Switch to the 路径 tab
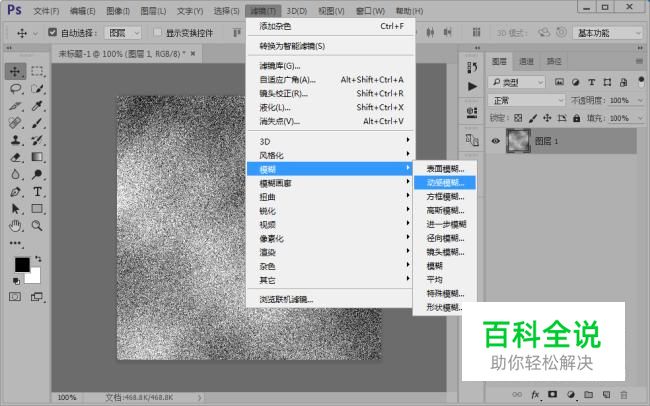Screen dimensions: 650x406 [x=554, y=61]
